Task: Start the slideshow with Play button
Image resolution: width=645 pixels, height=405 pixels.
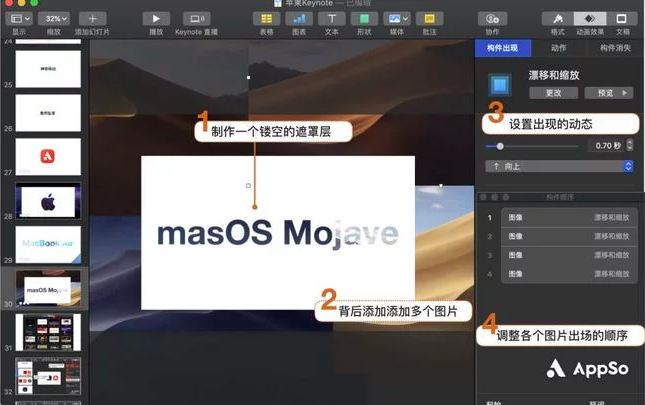Action: [156, 19]
